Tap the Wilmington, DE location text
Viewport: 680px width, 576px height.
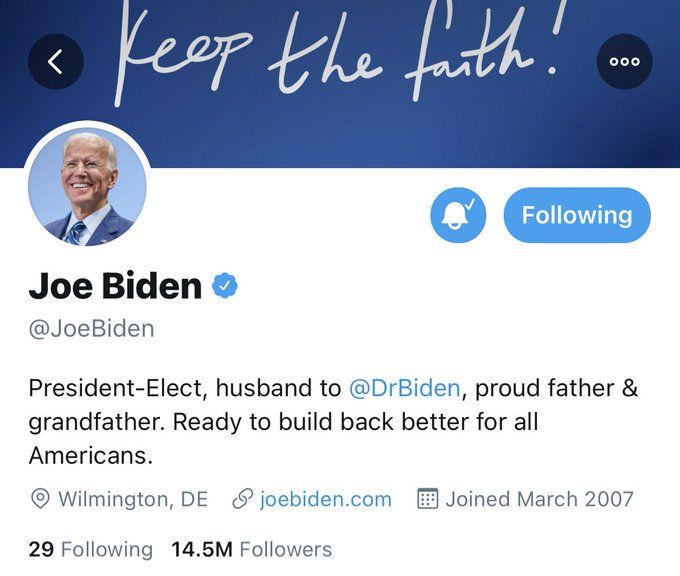click(133, 499)
